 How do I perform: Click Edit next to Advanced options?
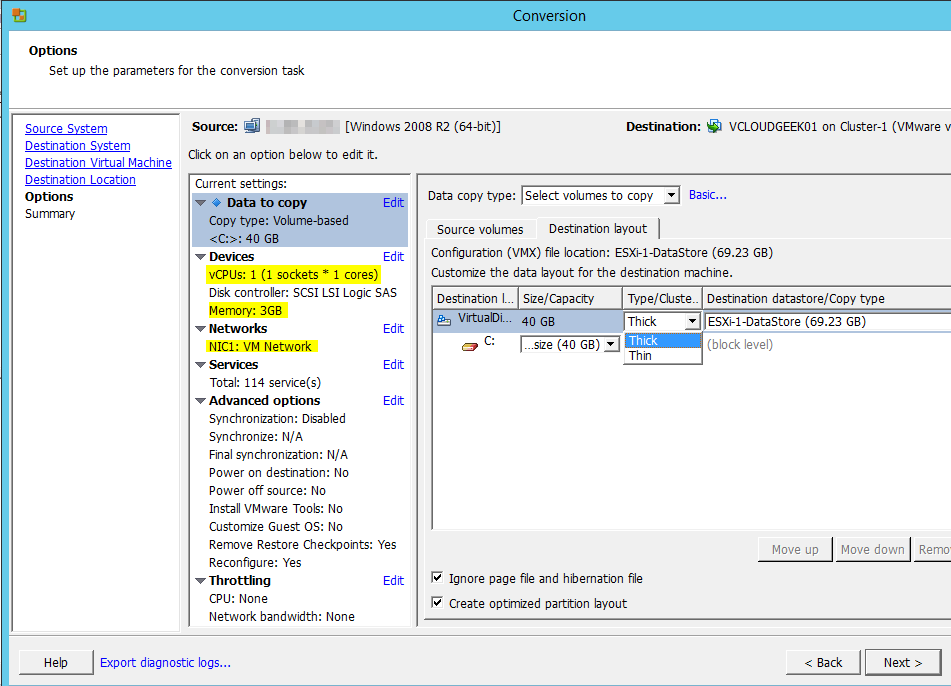tap(393, 400)
